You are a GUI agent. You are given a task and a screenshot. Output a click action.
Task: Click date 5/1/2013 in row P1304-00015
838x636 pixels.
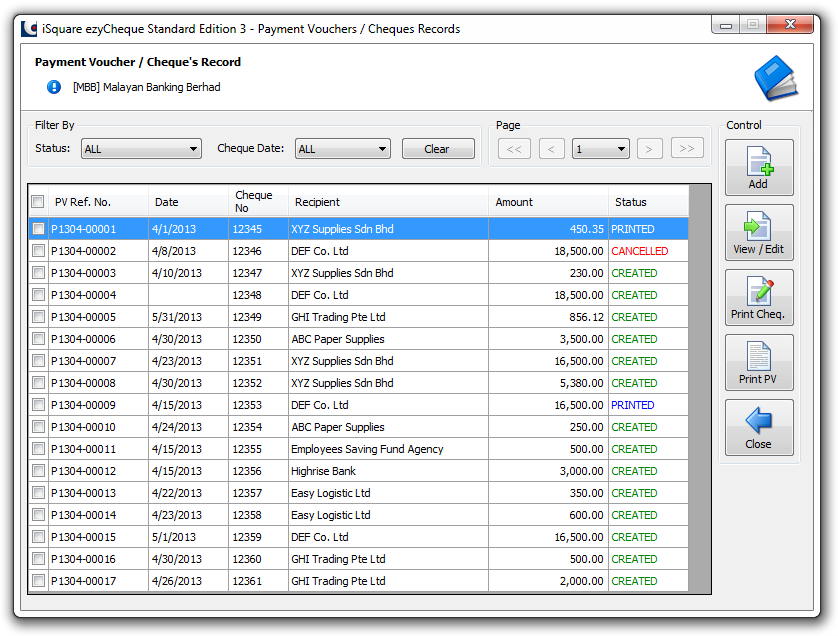tap(188, 537)
